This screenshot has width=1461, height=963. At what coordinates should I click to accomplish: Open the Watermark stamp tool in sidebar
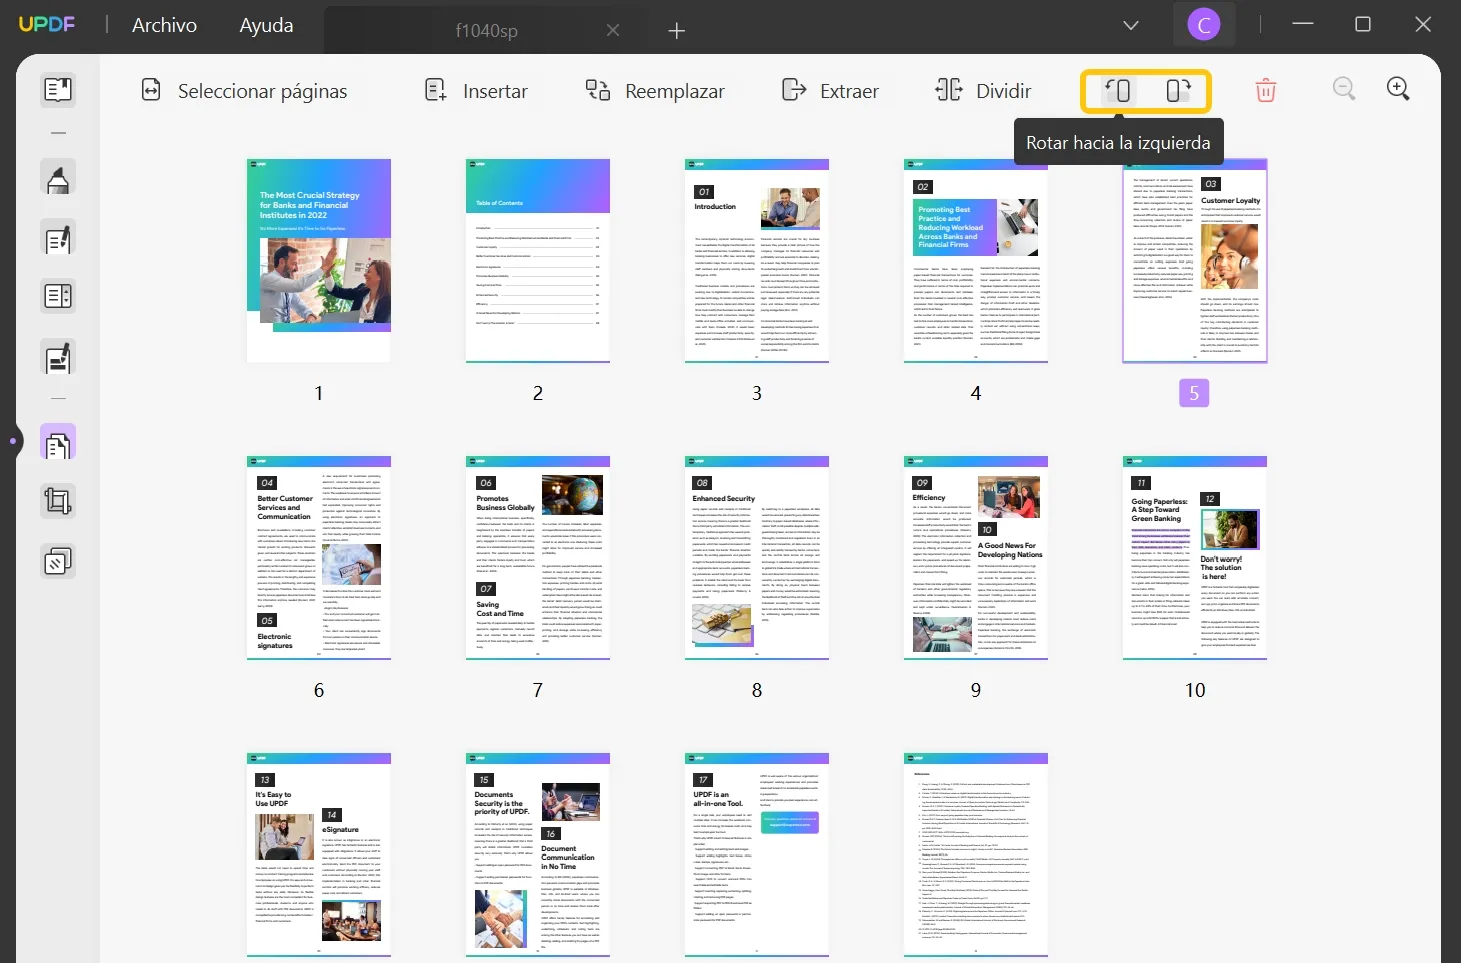[x=58, y=561]
